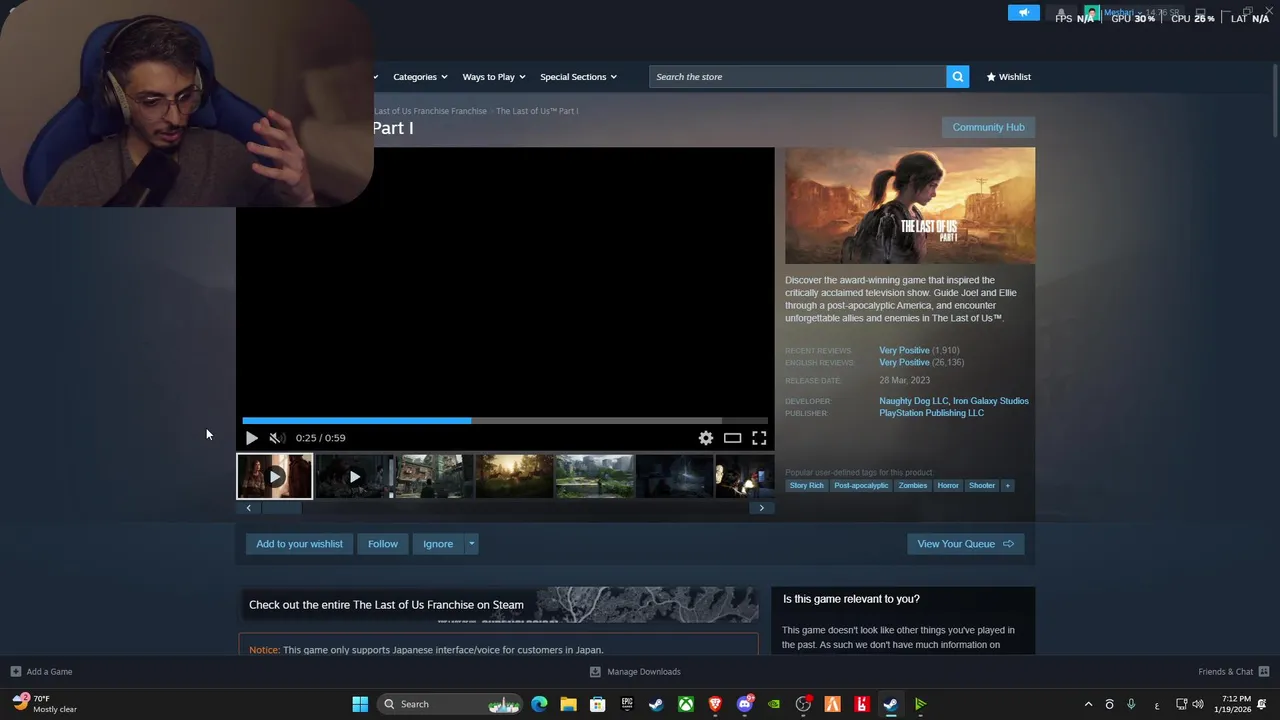This screenshot has width=1280, height=720.
Task: Open the Very Positive recent reviews link
Action: pos(904,351)
